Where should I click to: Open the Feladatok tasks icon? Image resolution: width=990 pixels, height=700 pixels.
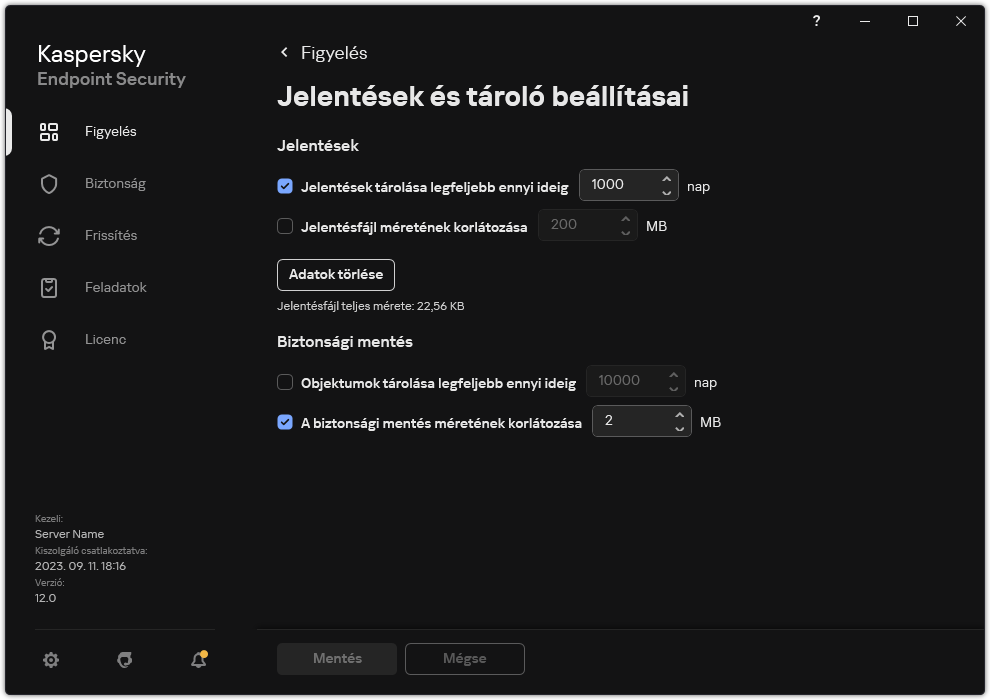pos(49,287)
